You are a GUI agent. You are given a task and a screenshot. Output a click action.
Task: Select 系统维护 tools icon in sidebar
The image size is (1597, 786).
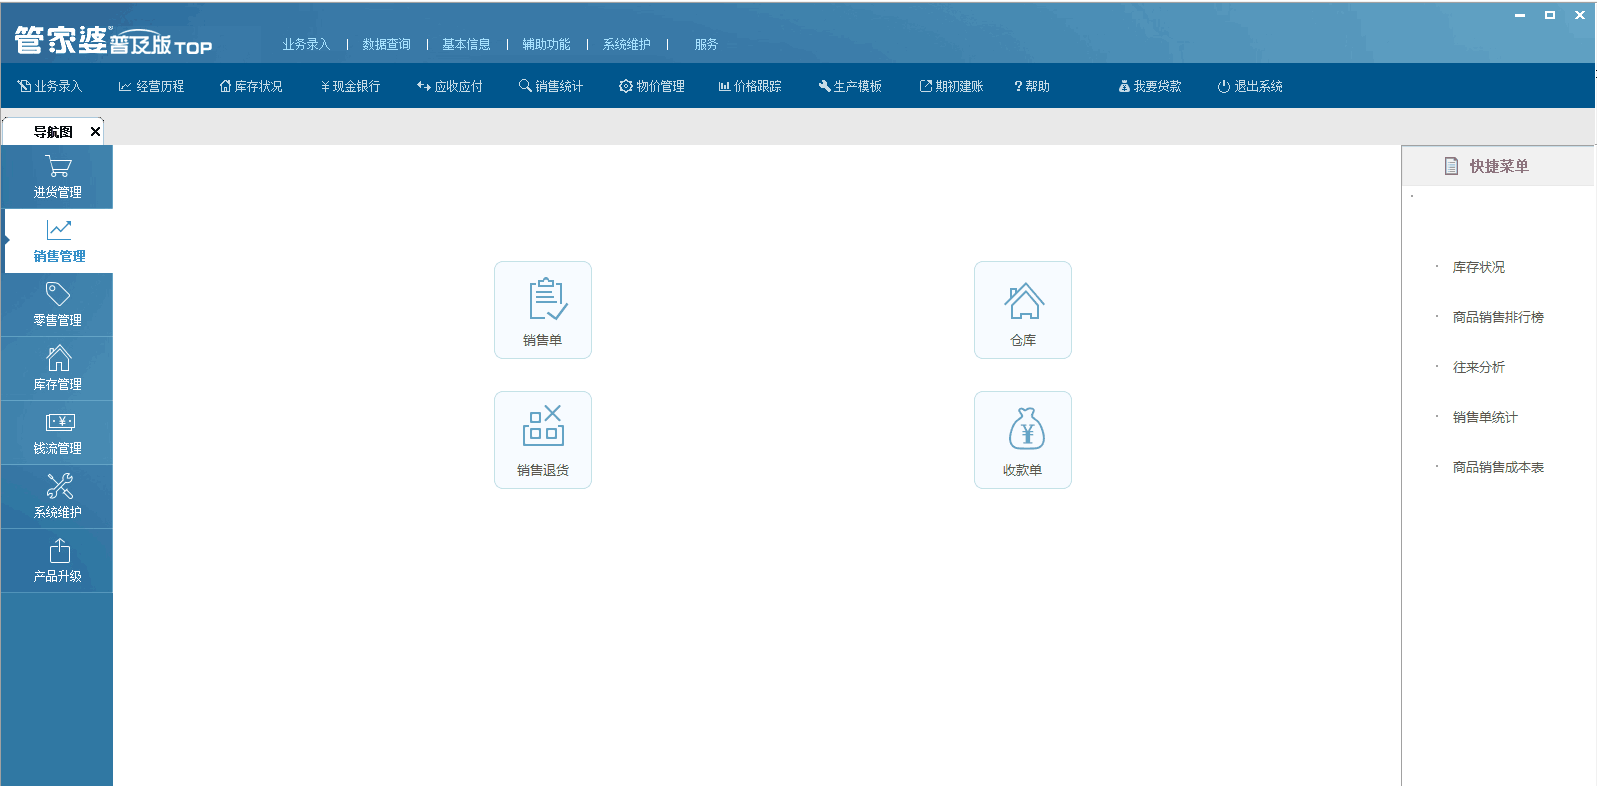(57, 497)
